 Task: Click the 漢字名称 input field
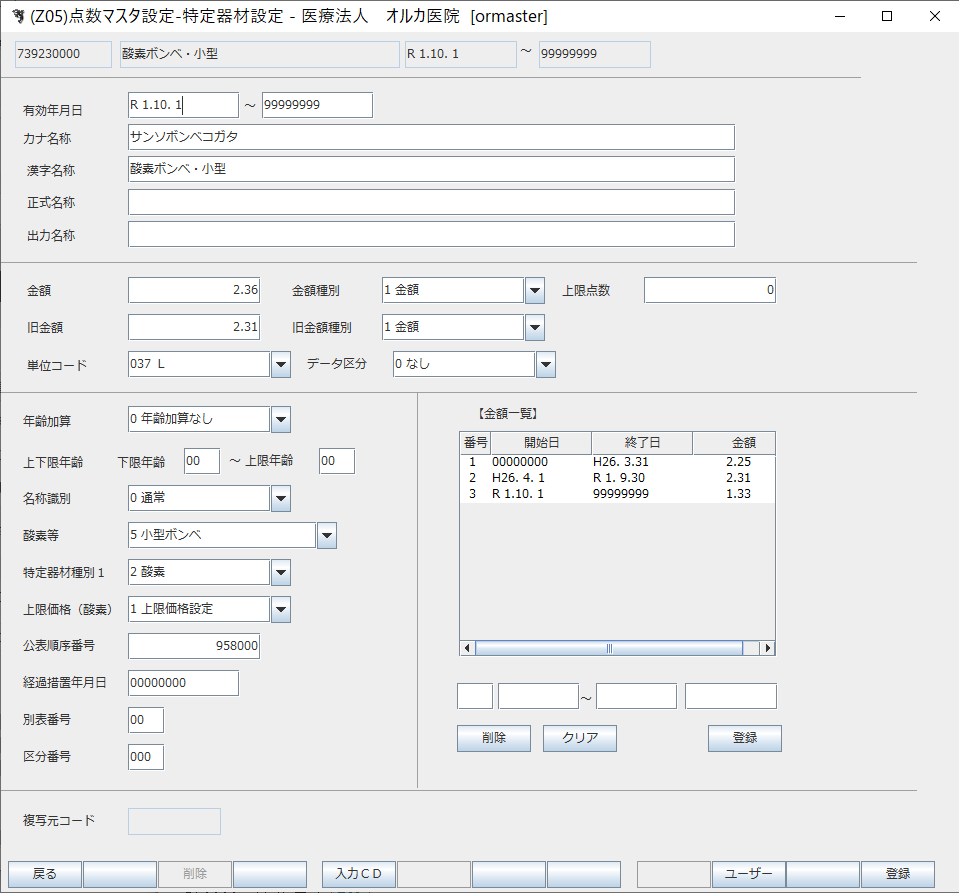(x=431, y=169)
